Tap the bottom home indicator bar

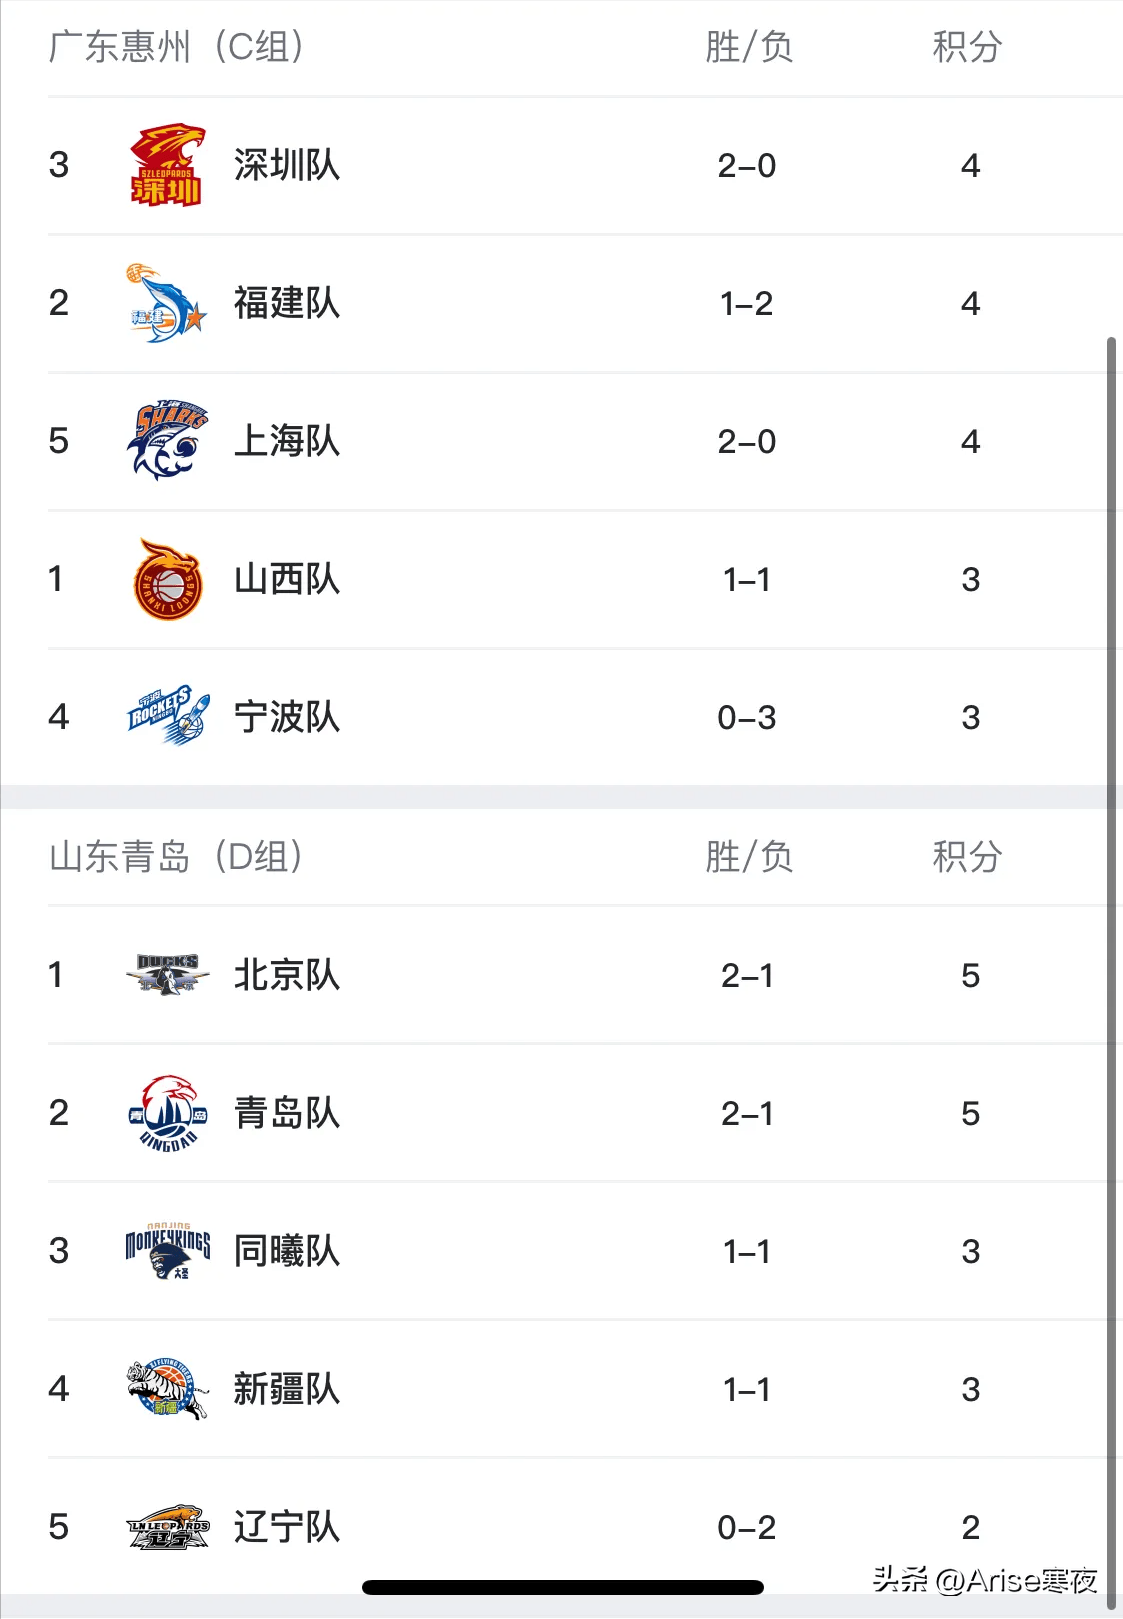coord(562,1587)
